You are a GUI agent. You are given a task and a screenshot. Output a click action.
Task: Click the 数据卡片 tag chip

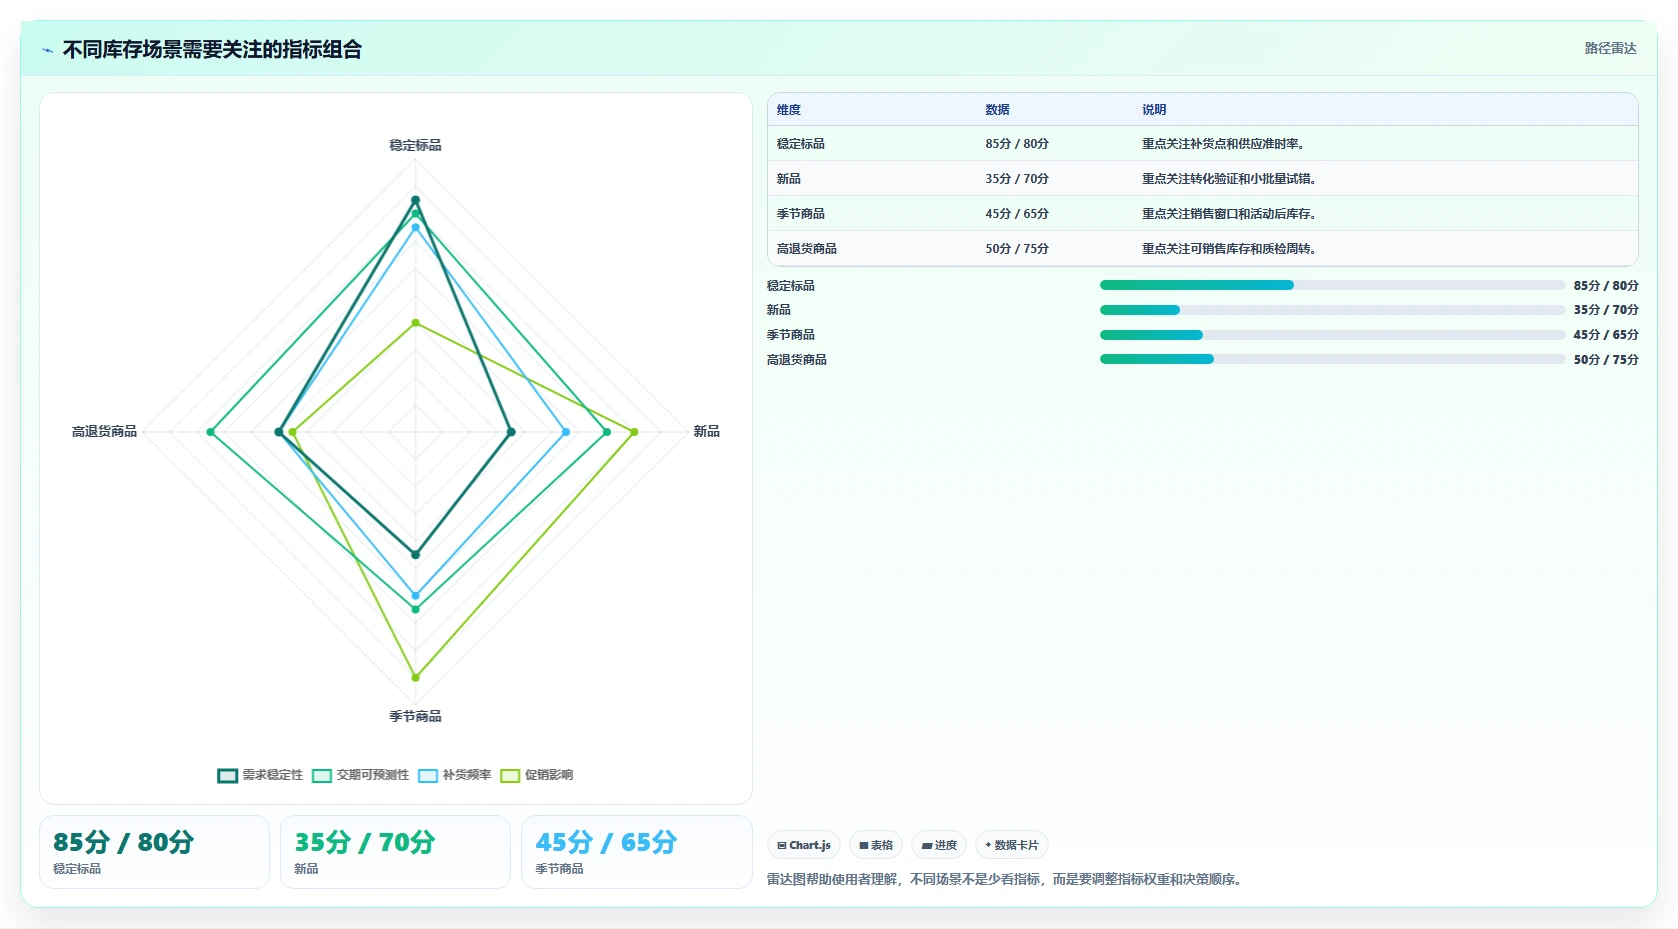[1012, 845]
